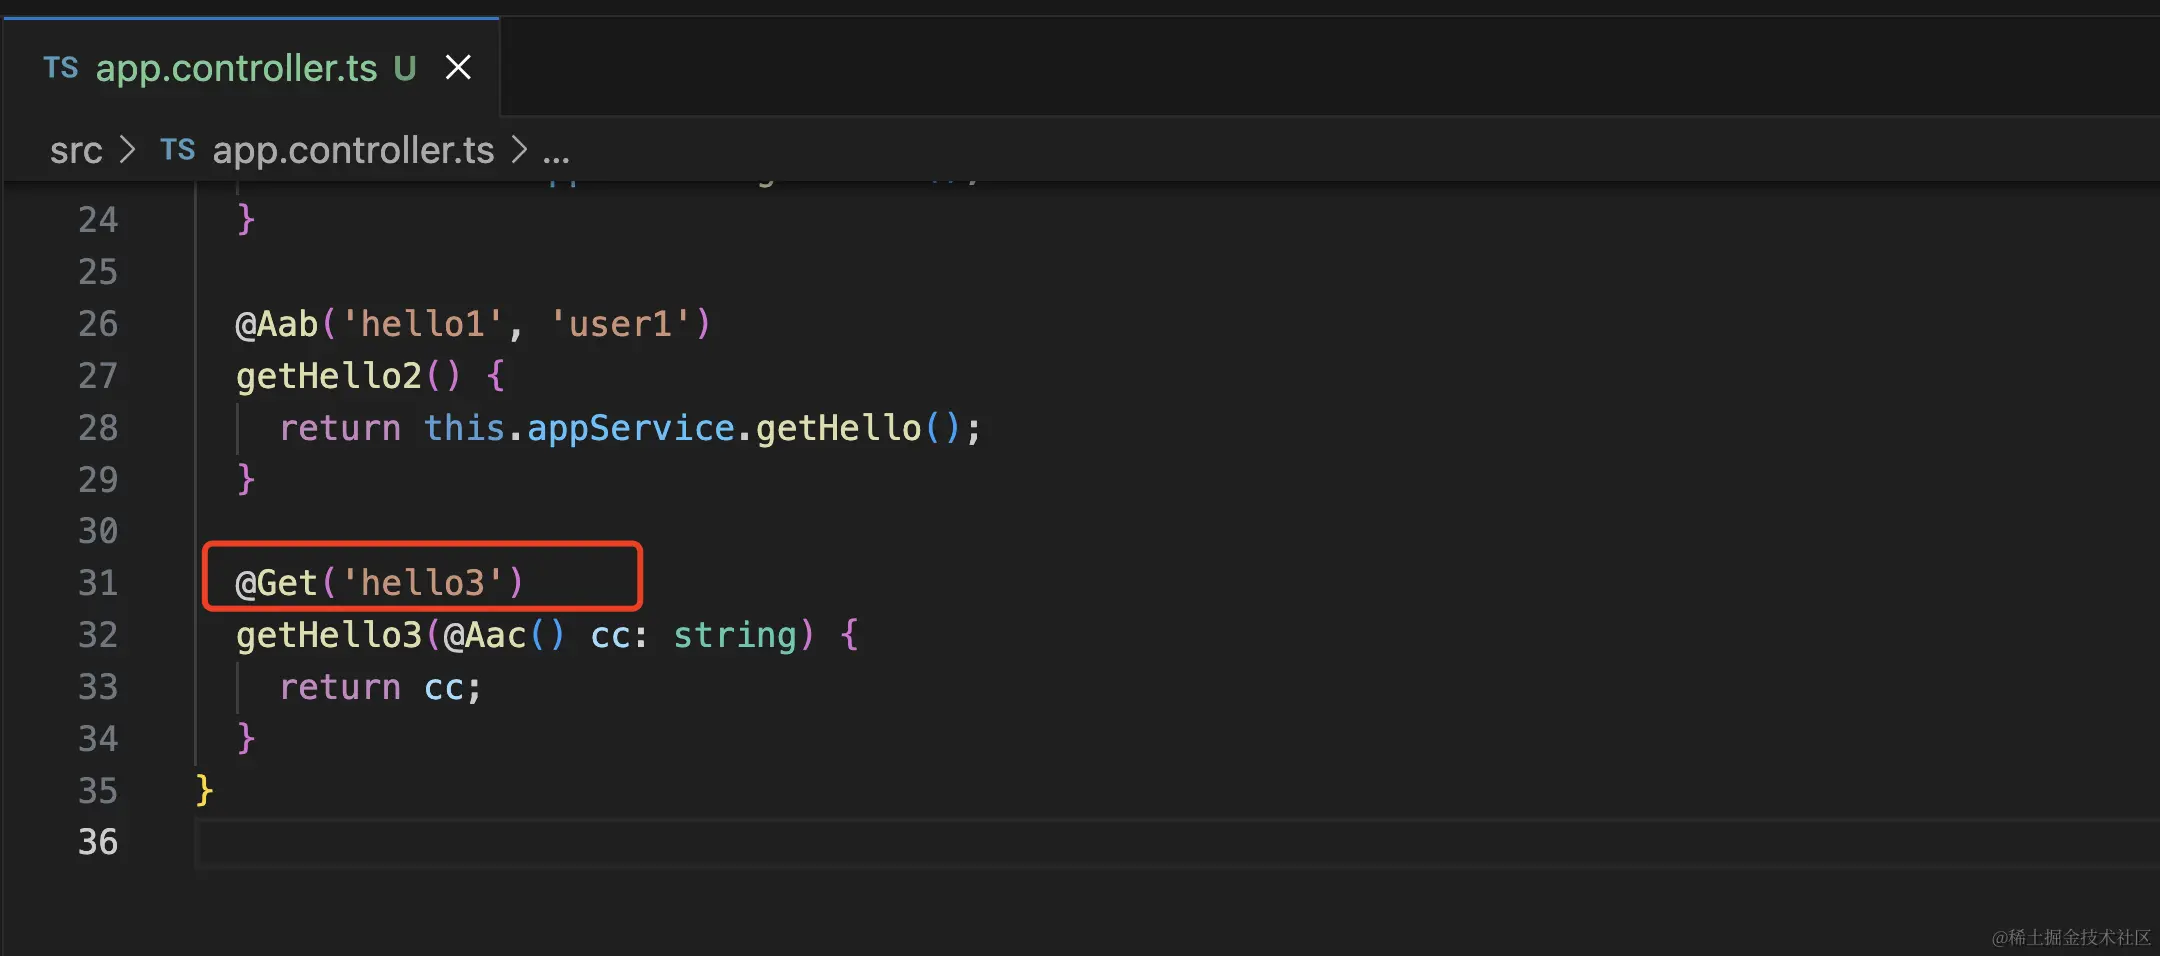Click the 'hello3' route string
Image resolution: width=2160 pixels, height=956 pixels.
(422, 583)
